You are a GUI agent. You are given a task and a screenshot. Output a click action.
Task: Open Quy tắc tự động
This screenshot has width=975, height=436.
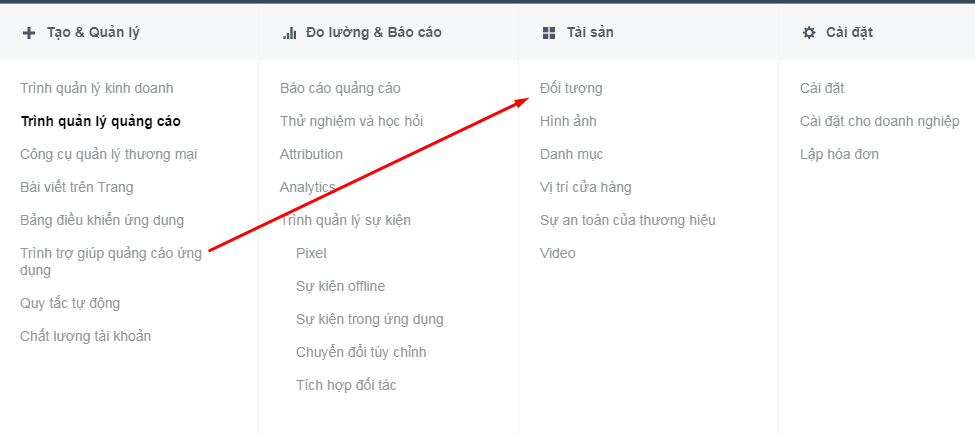[70, 304]
